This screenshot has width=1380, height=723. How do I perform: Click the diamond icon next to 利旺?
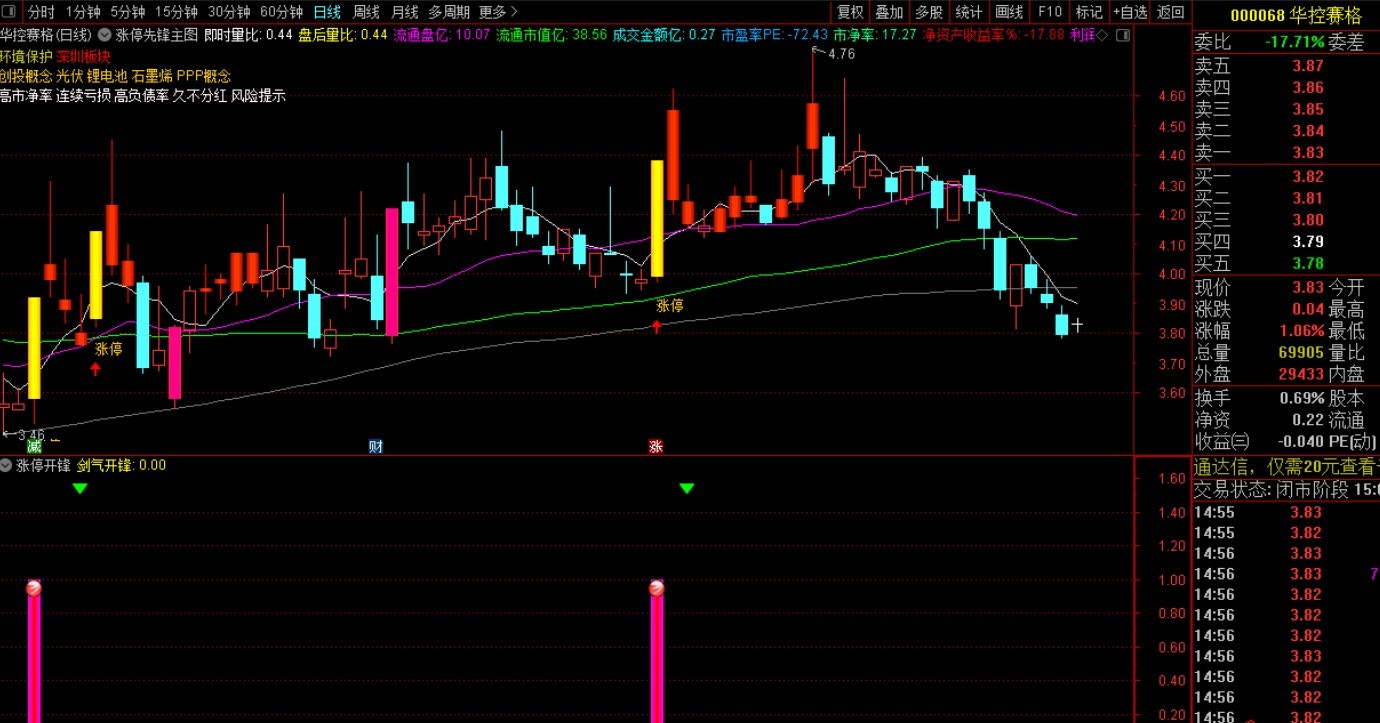tap(1102, 34)
